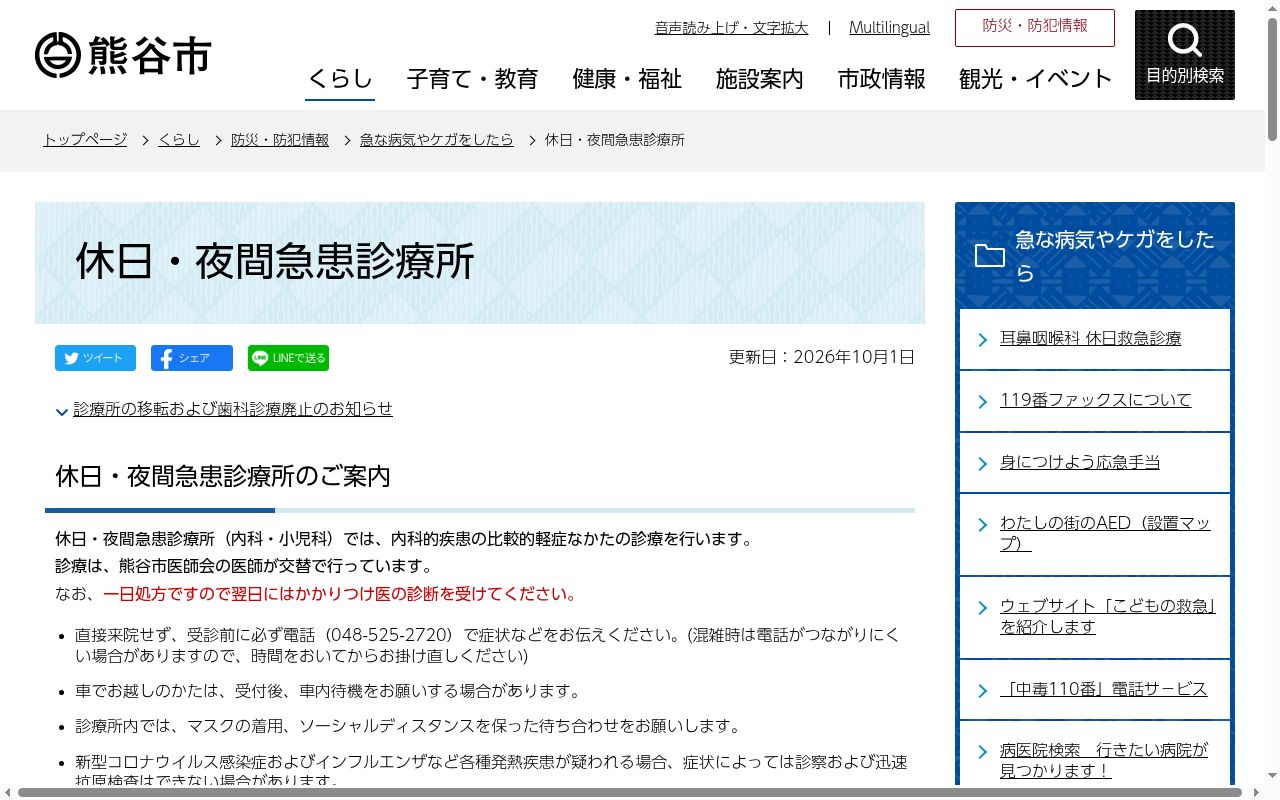Click the horizontal scrollbar thumb
1280x800 pixels.
tap(630, 792)
